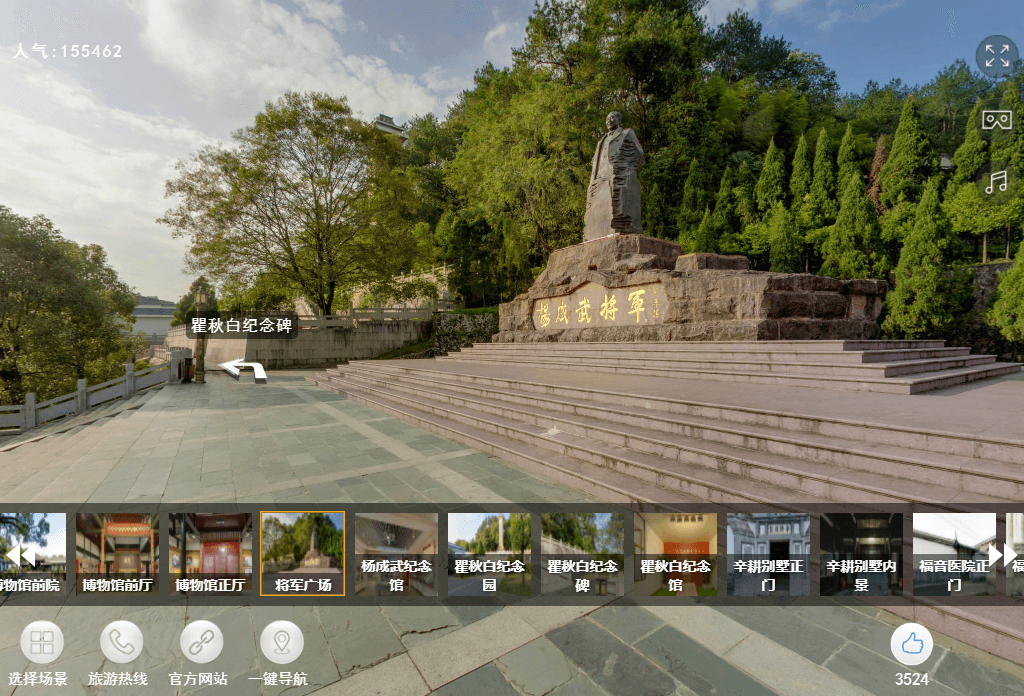Open the 博物馆正厅 scene thumbnail
This screenshot has height=696, width=1024.
(x=210, y=554)
